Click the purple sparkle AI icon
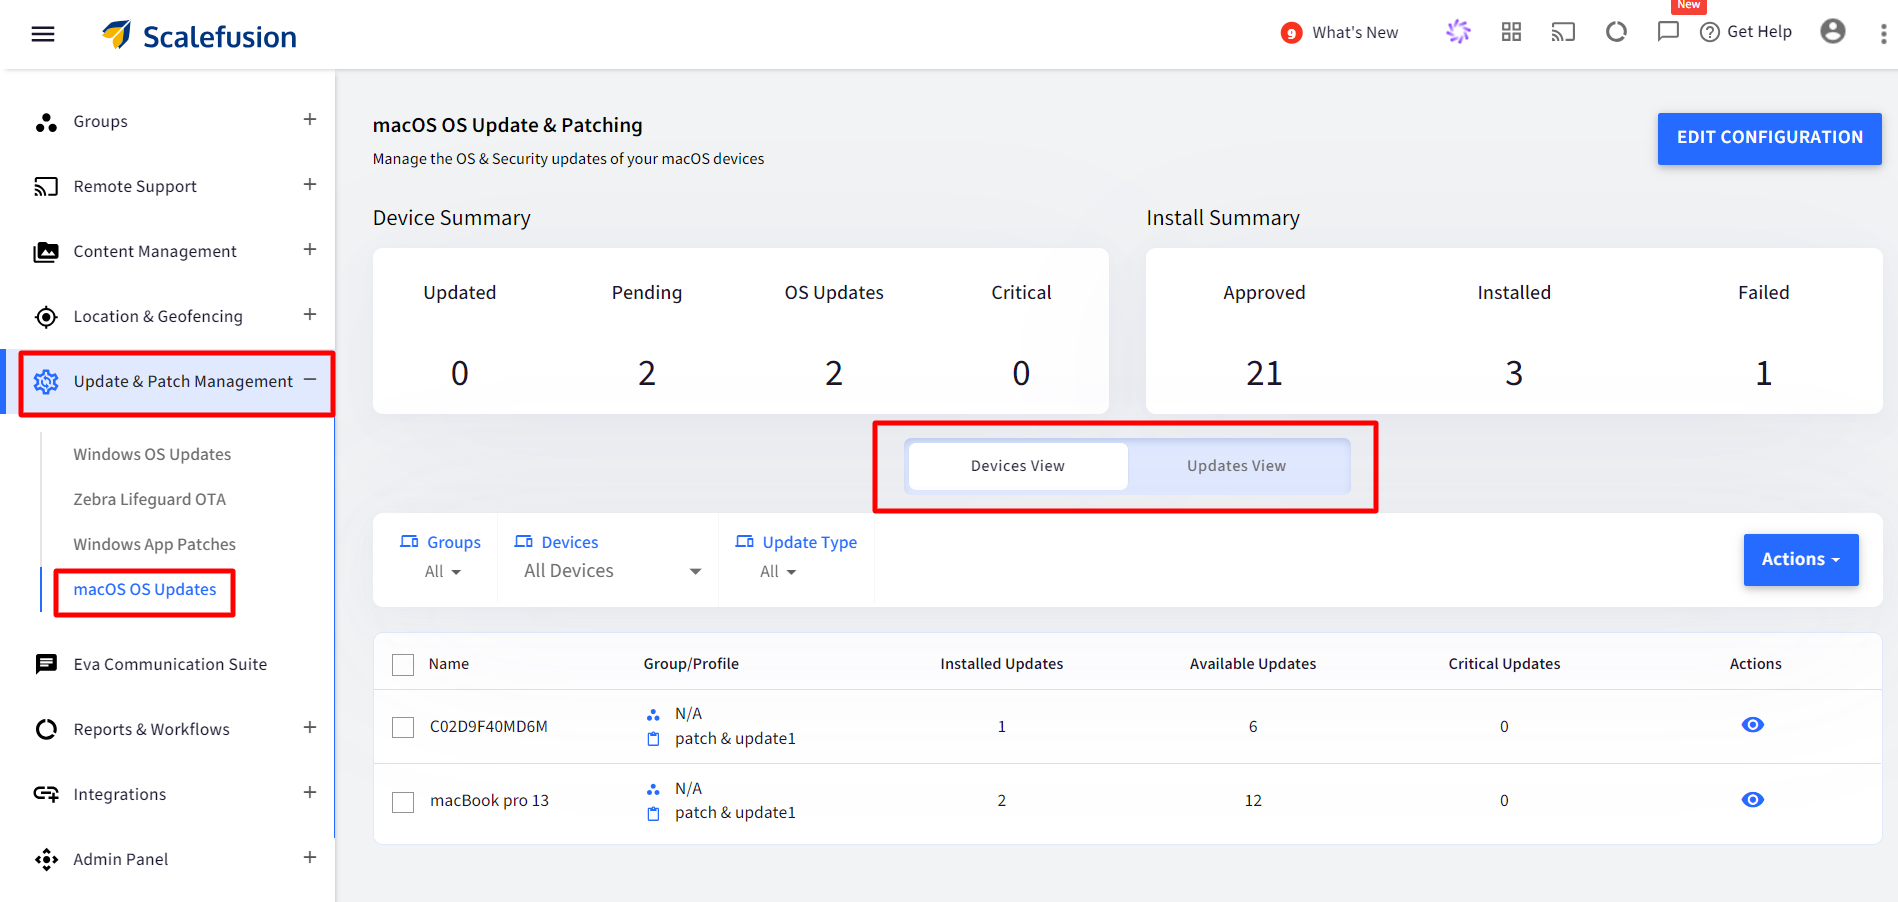Screen dimensions: 1898x902 1458,32
